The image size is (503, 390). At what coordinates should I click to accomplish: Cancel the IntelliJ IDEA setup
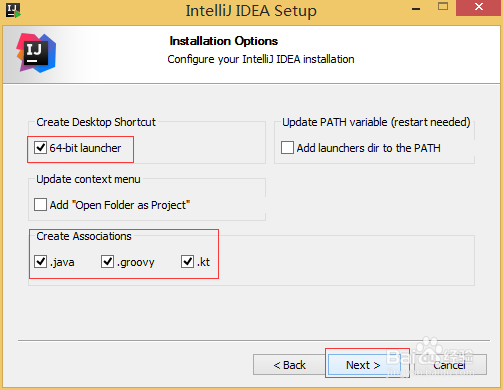(x=450, y=365)
